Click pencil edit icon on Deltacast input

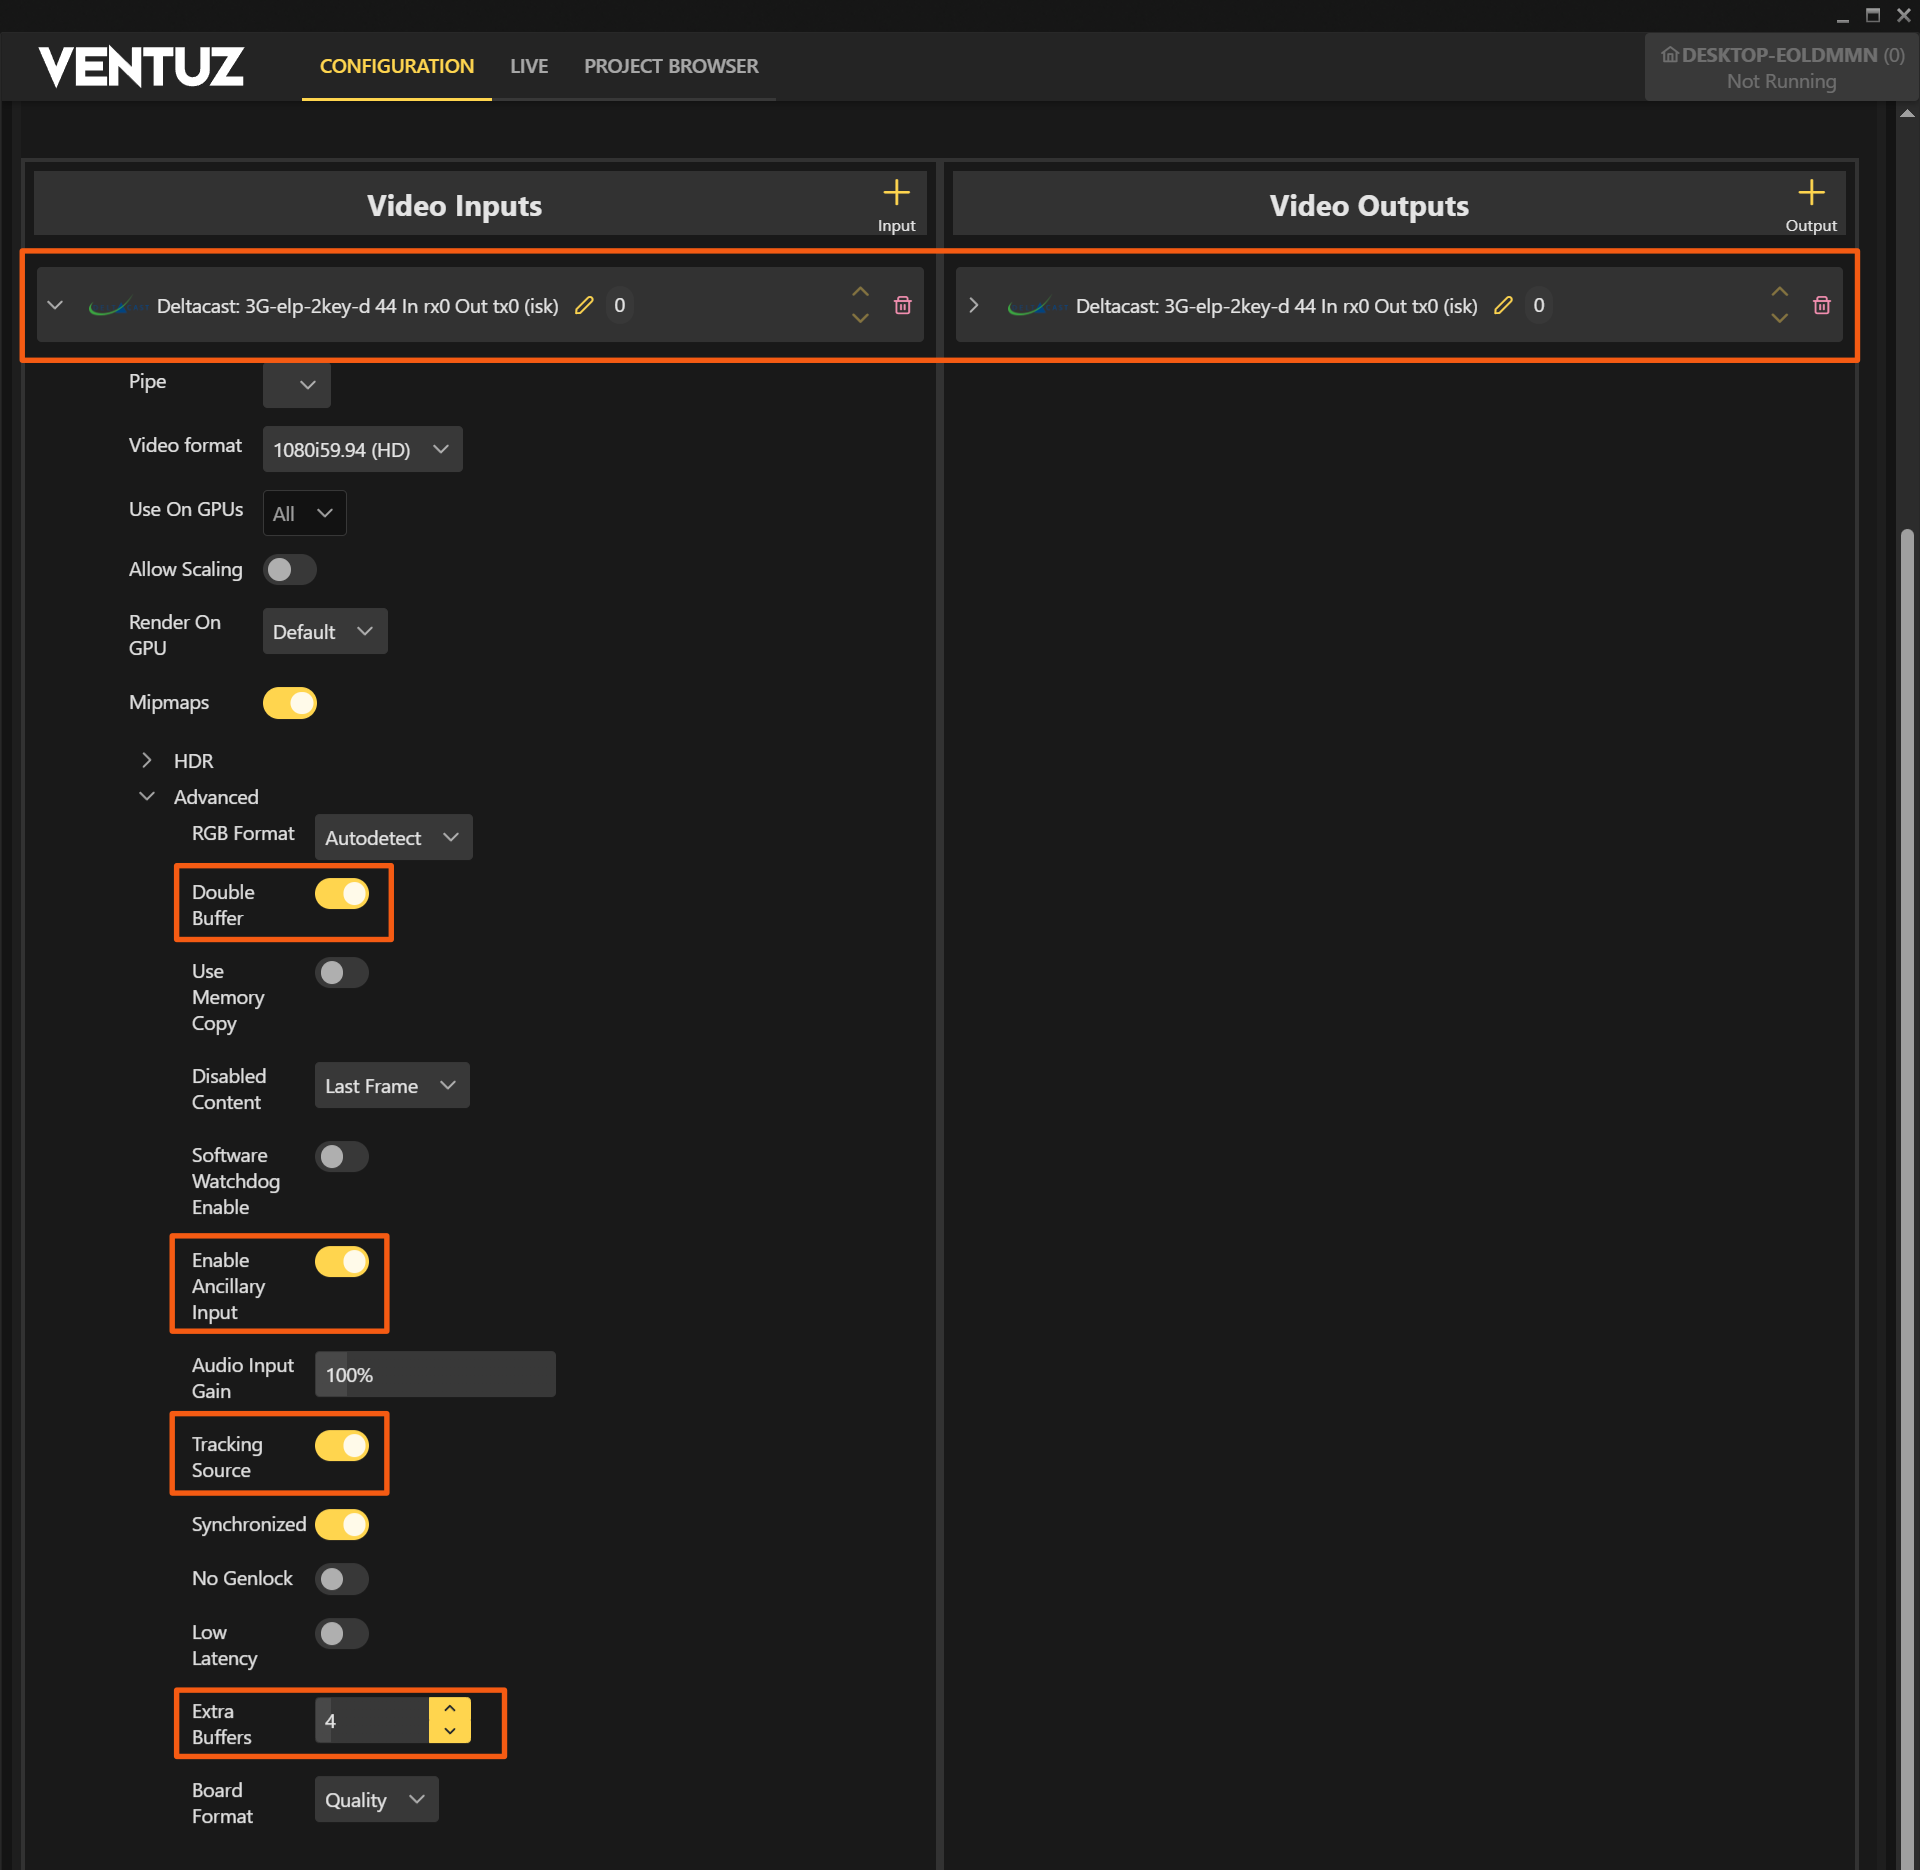click(x=585, y=306)
